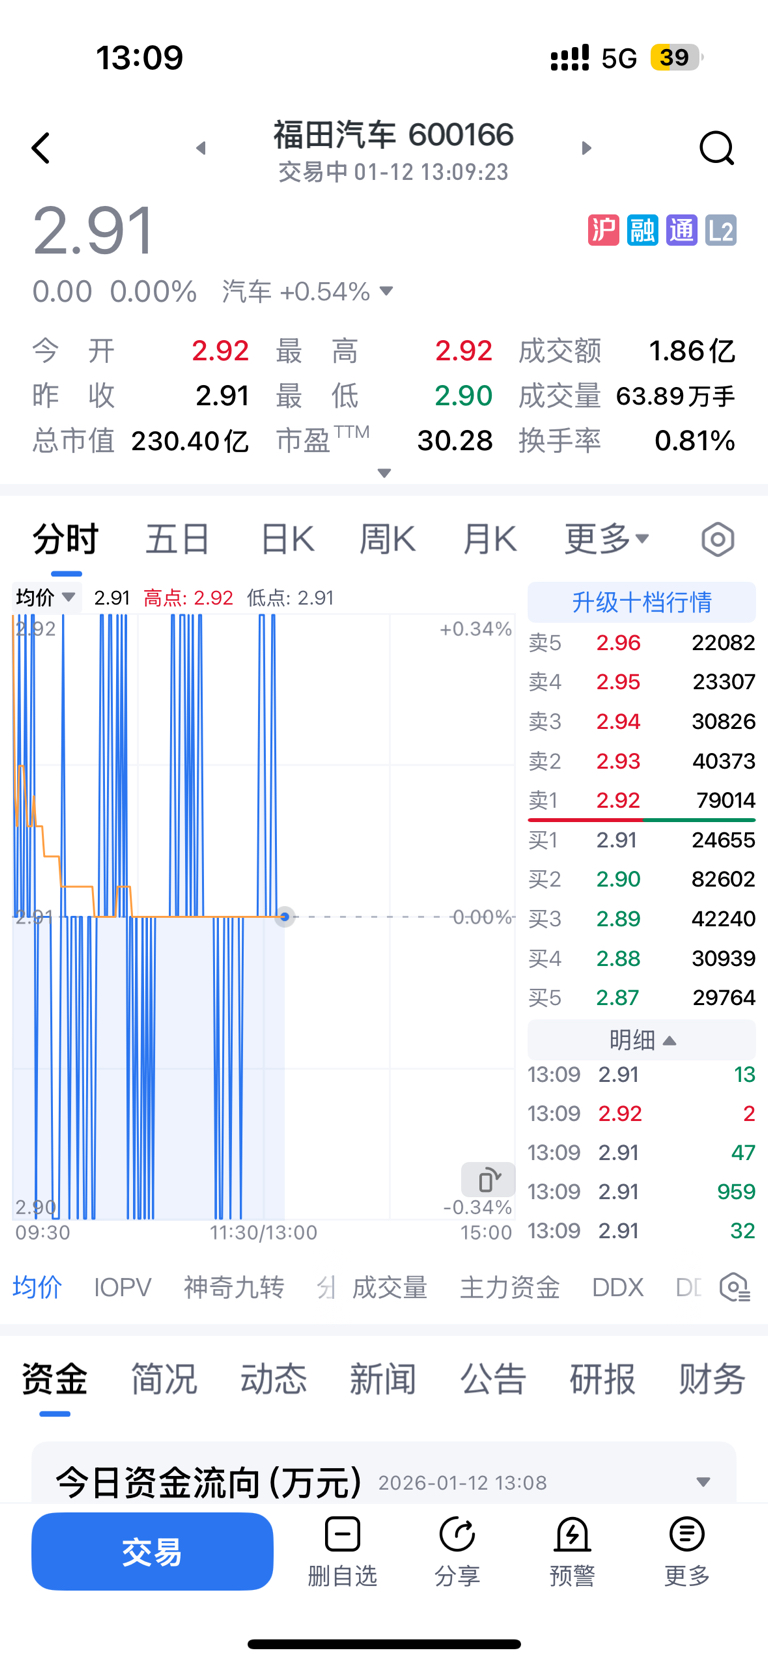
Task: Tap the 分享 share icon
Action: (457, 1553)
